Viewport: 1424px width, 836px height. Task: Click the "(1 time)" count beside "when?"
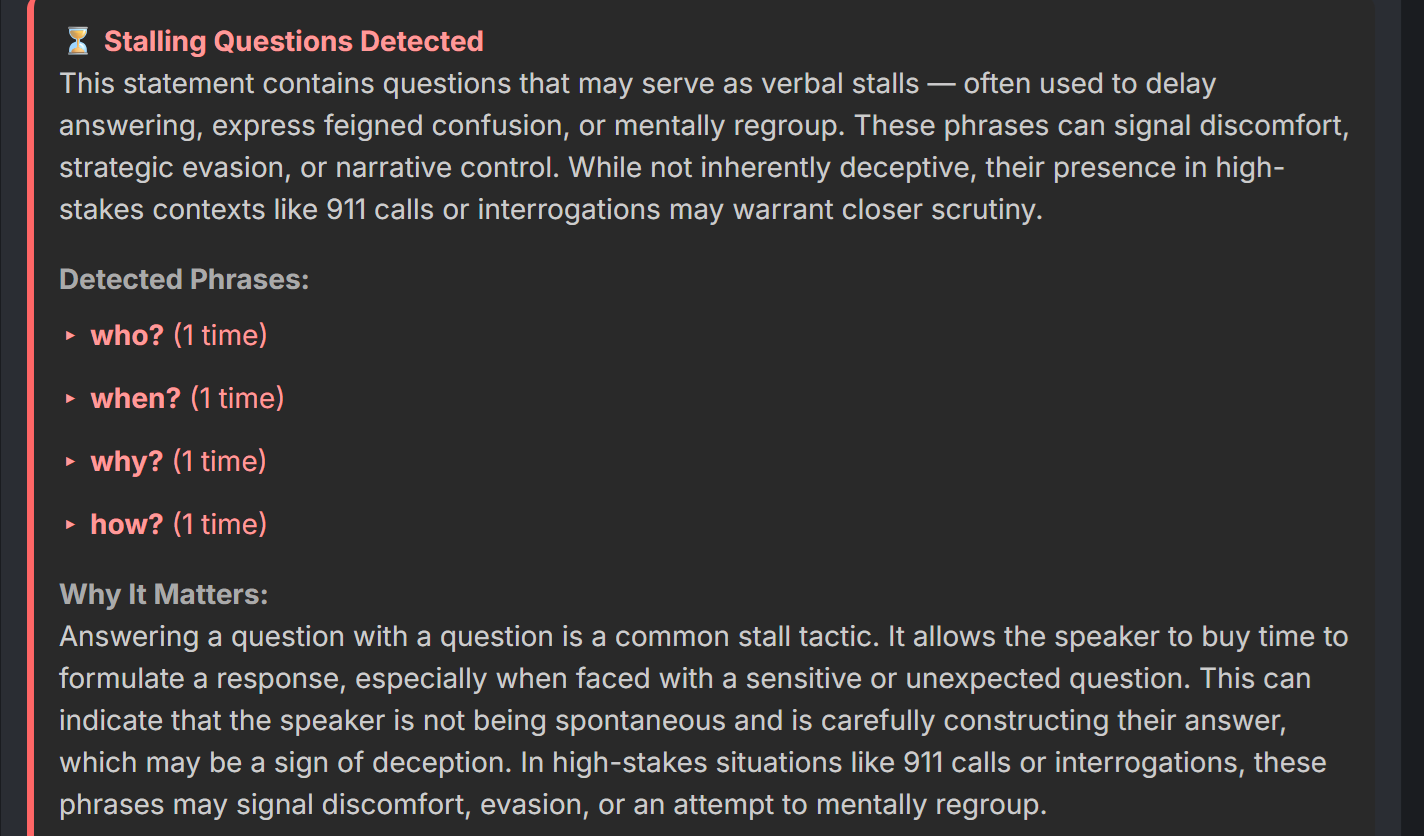pos(237,398)
